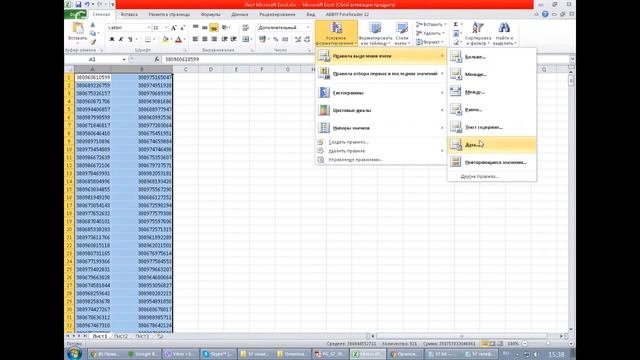
Task: Toggle italic formatting
Action: click(x=121, y=39)
